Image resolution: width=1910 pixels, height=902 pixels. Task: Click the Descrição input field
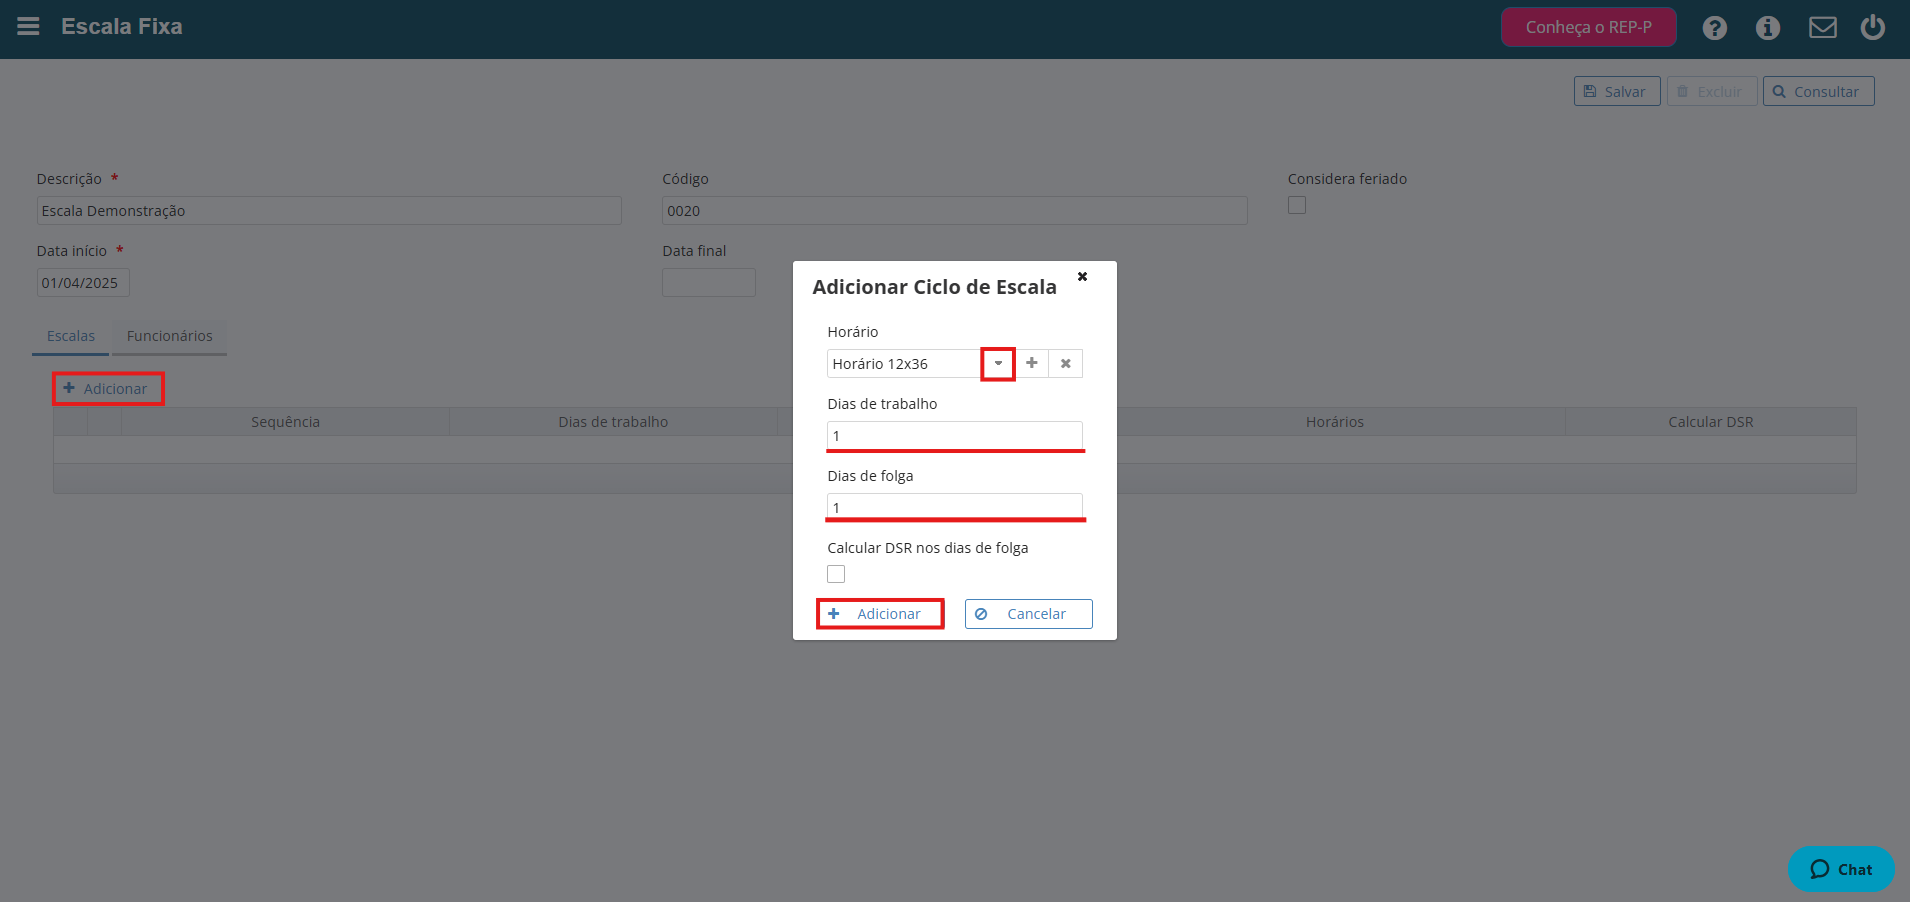click(x=329, y=211)
